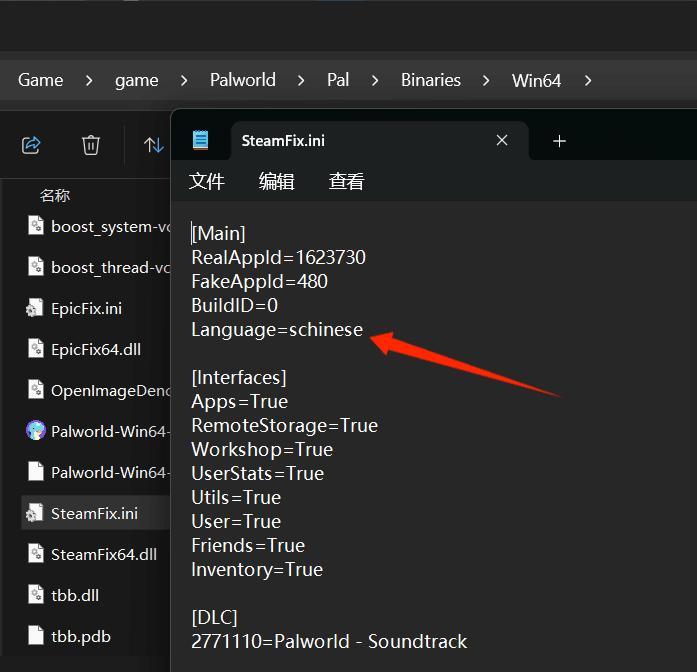The image size is (697, 672).
Task: Select SteamFix.ini in file list
Action: coord(96,513)
